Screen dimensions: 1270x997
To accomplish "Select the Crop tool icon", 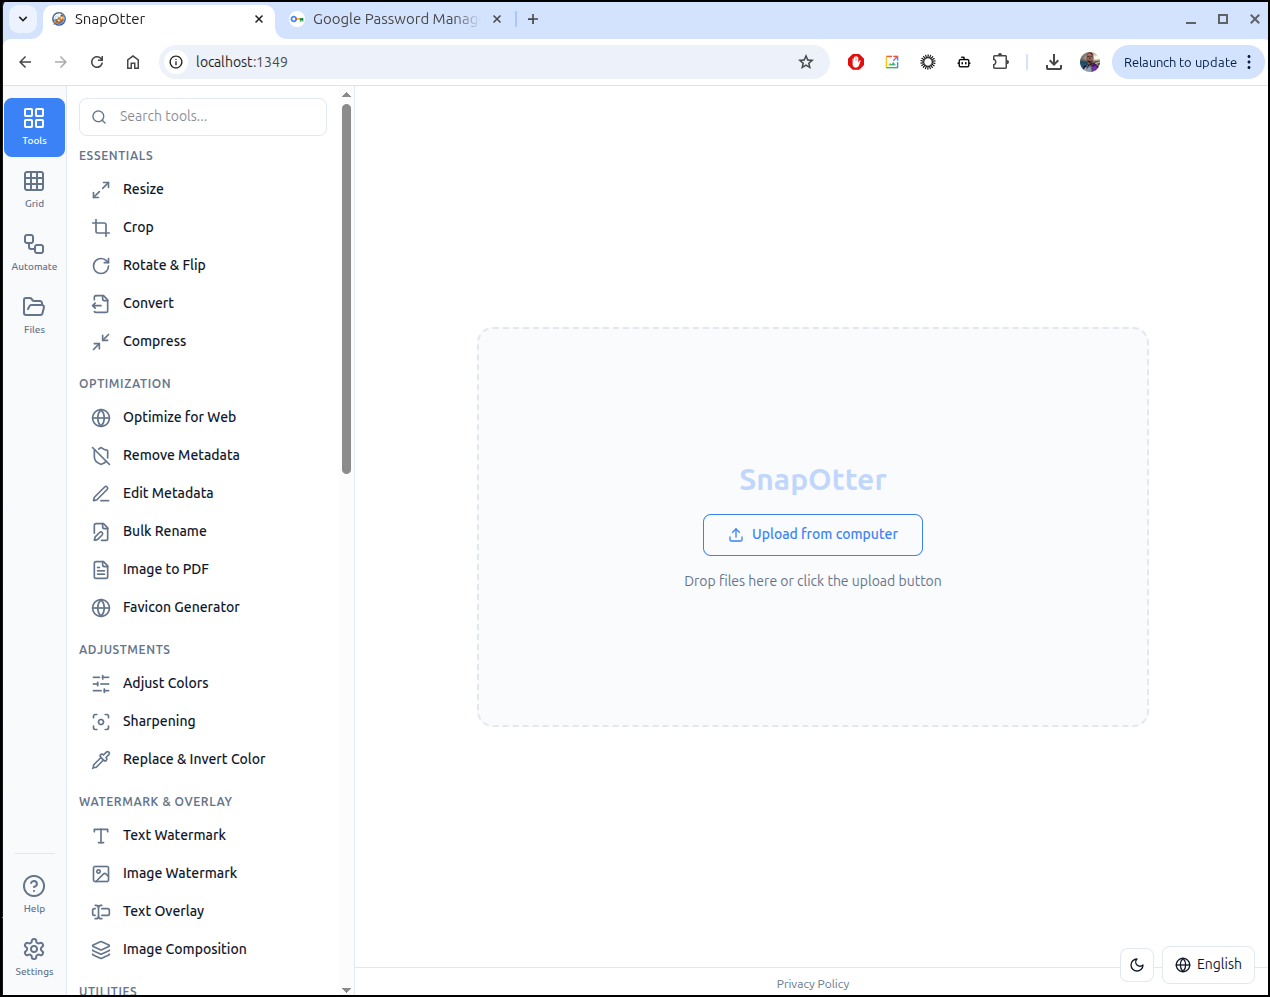I will click(101, 227).
